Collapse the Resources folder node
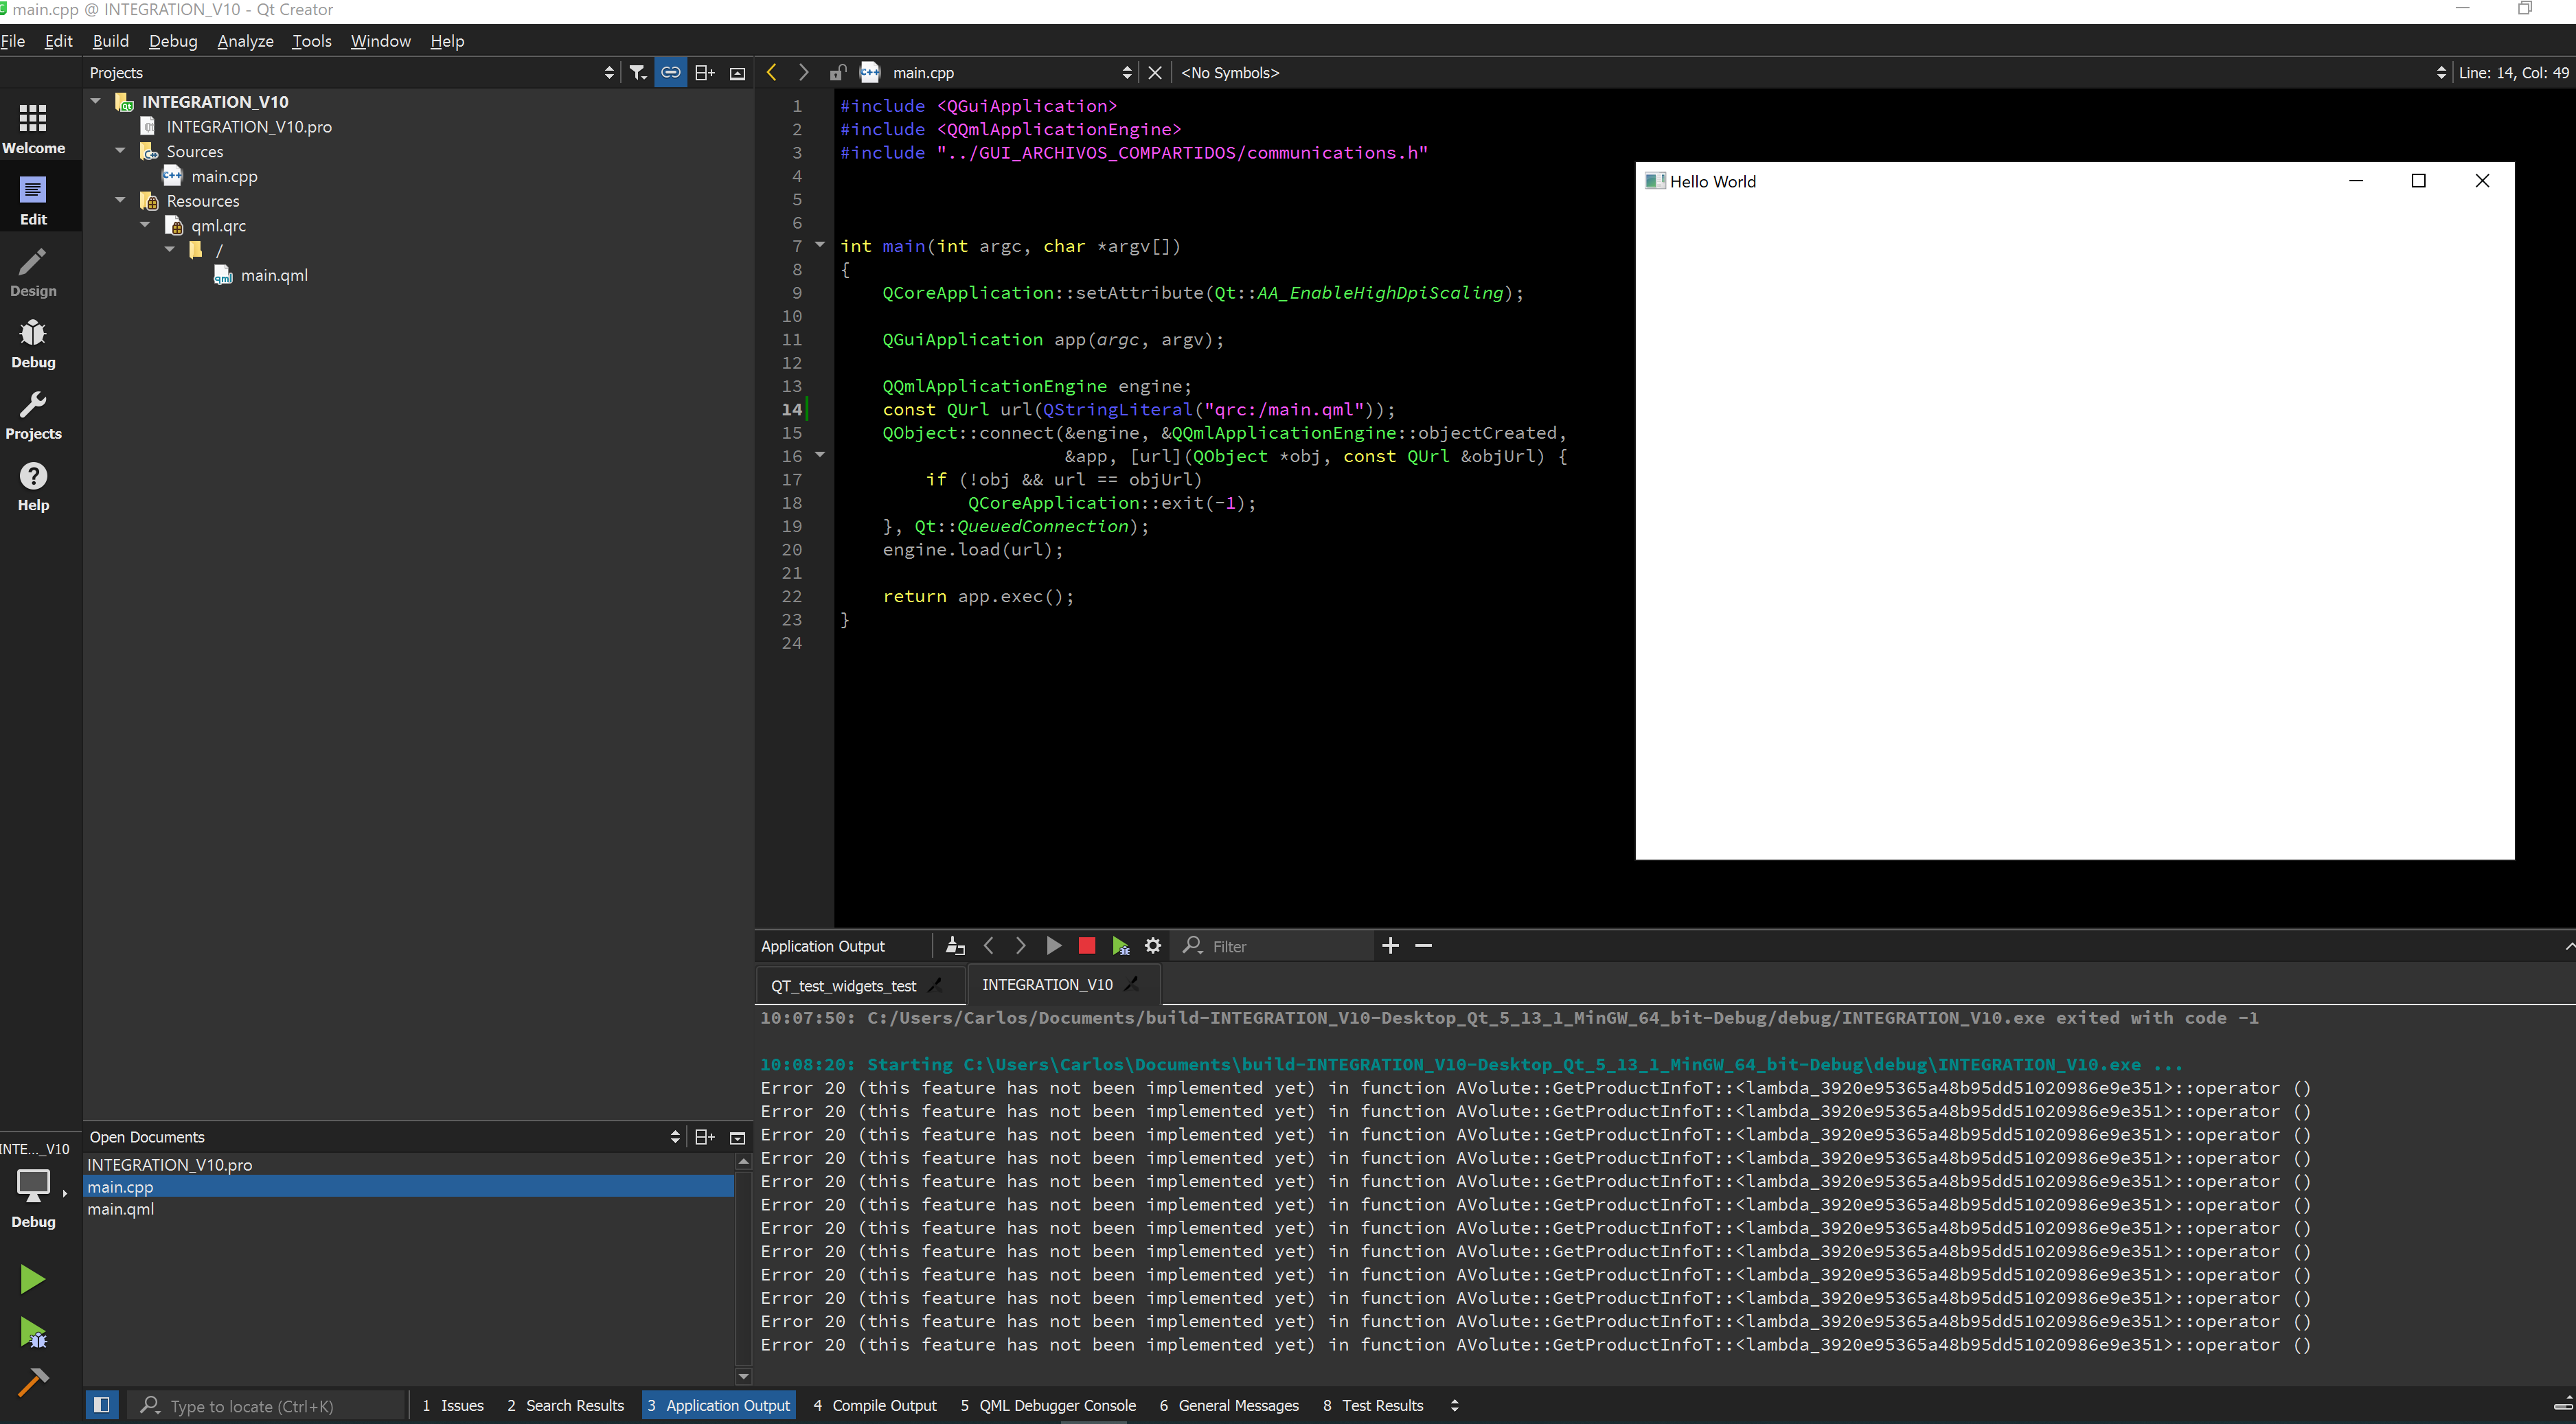This screenshot has height=1424, width=2576. click(120, 200)
